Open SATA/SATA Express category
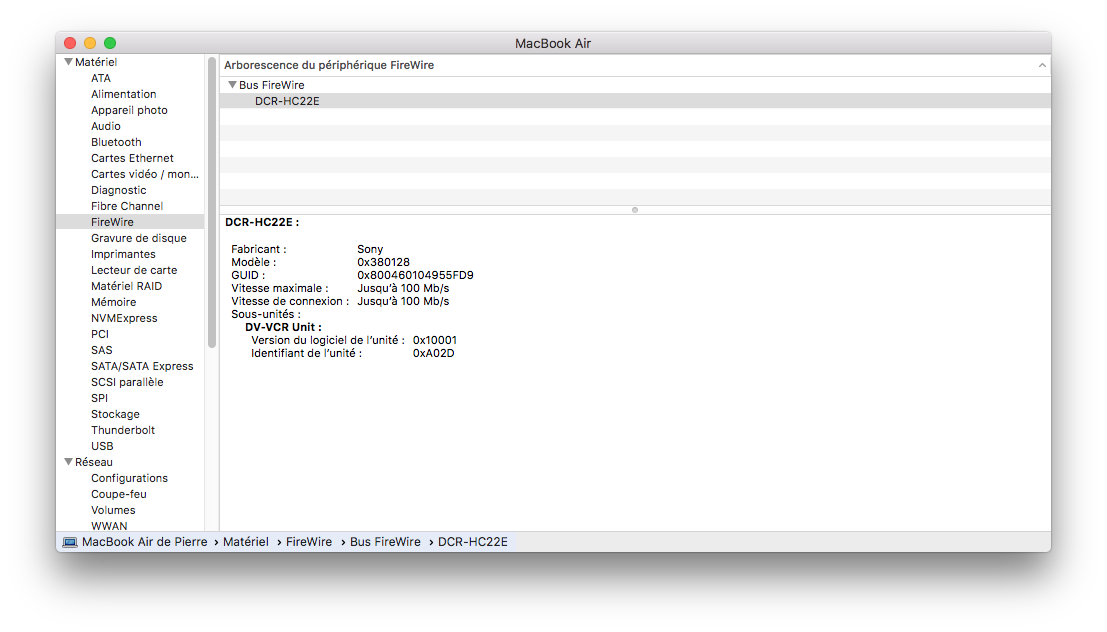This screenshot has width=1107, height=632. (x=142, y=366)
